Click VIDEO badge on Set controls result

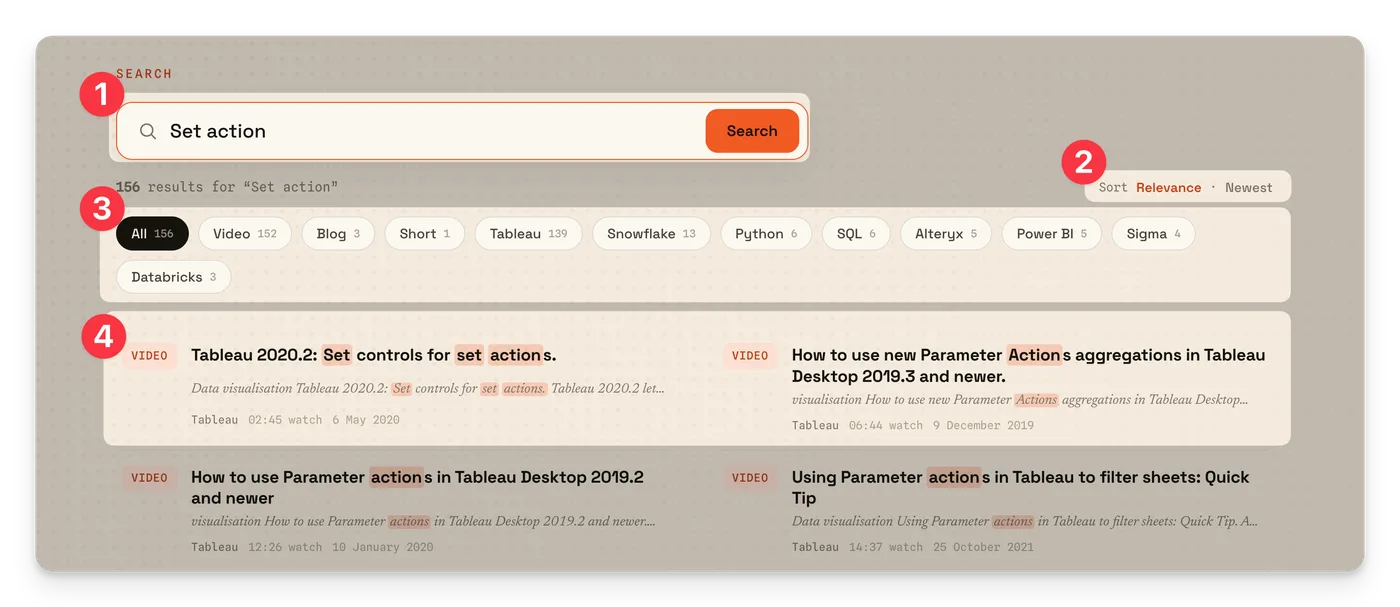click(150, 356)
